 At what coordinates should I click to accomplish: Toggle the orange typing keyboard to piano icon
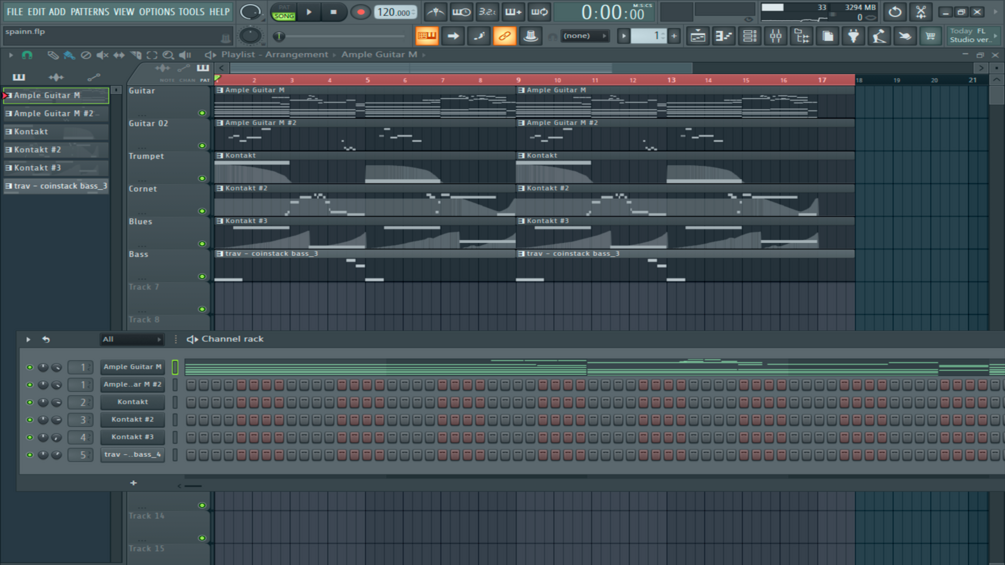click(x=427, y=36)
